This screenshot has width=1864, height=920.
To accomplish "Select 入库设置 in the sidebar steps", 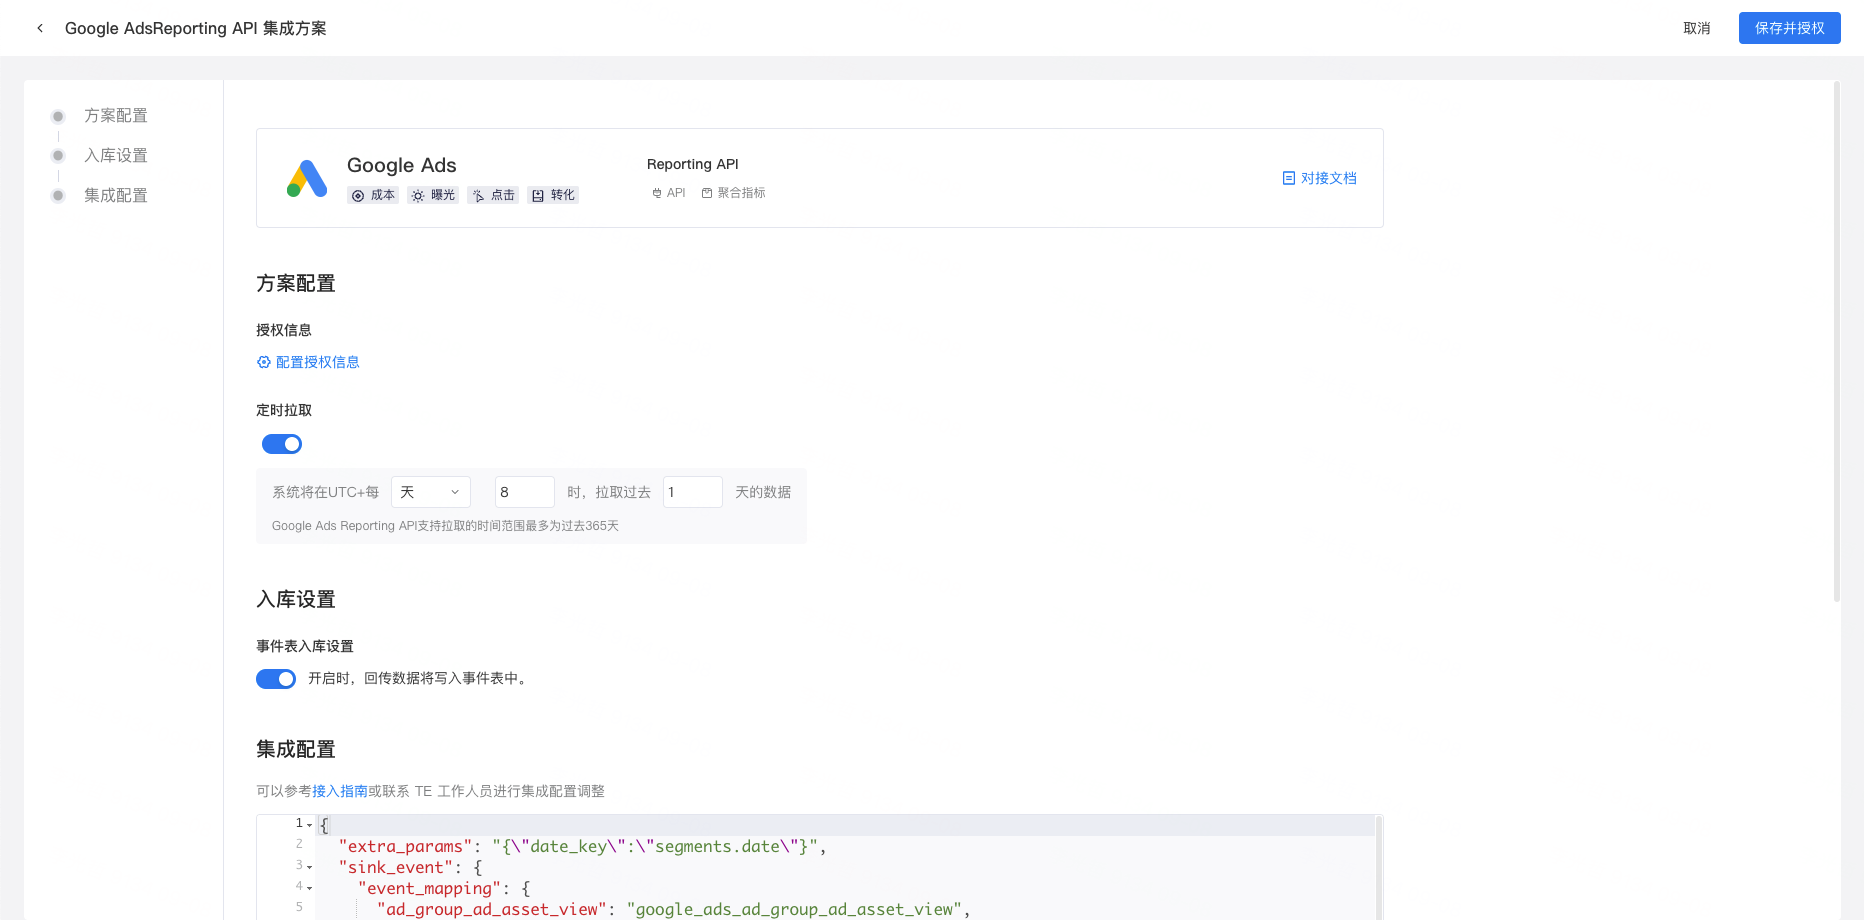I will [116, 155].
